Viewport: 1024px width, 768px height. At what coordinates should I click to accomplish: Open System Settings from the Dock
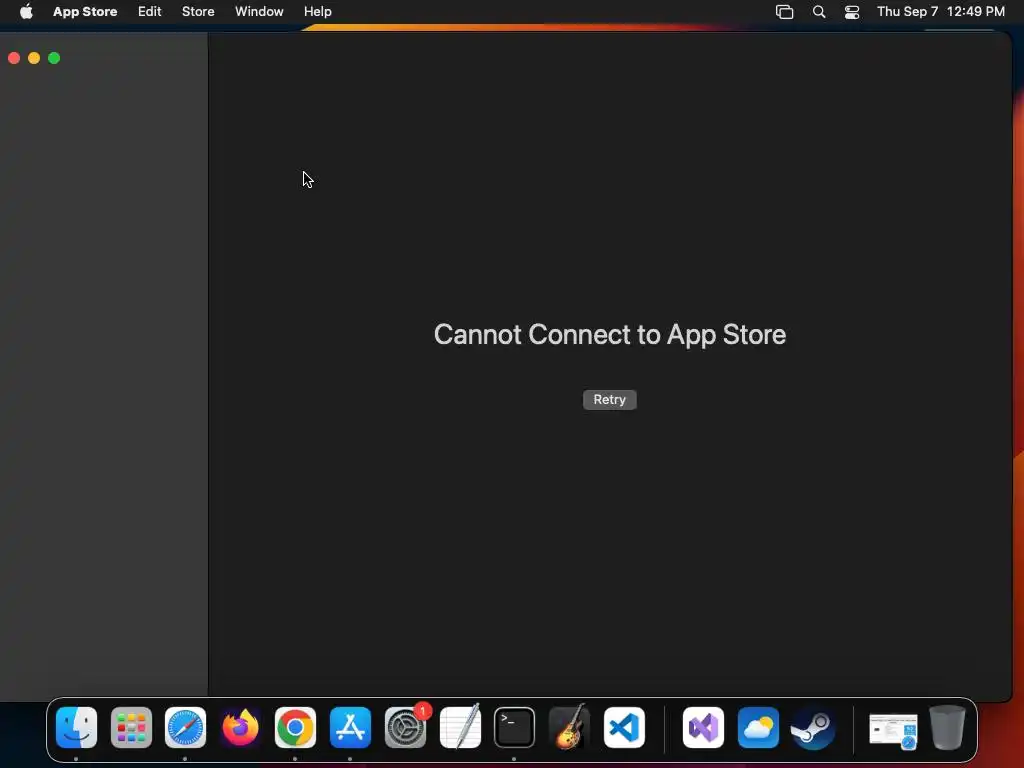[x=406, y=728]
